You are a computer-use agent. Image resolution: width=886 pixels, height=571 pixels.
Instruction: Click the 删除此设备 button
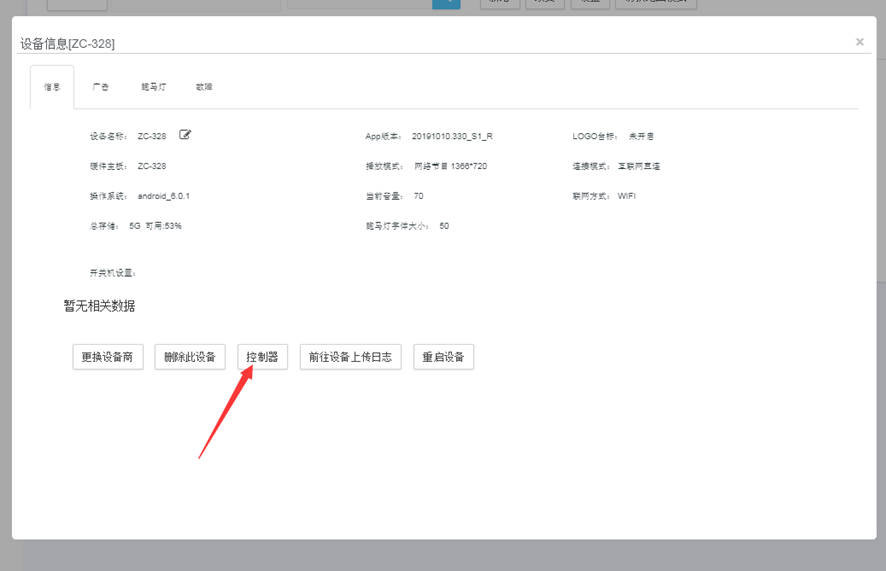click(x=190, y=357)
